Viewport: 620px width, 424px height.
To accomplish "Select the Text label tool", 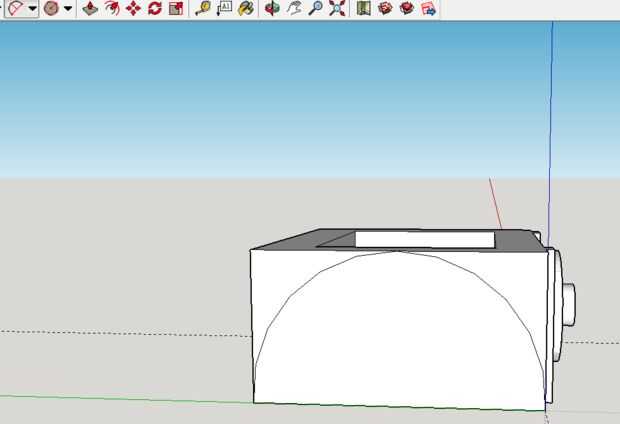I will click(224, 8).
